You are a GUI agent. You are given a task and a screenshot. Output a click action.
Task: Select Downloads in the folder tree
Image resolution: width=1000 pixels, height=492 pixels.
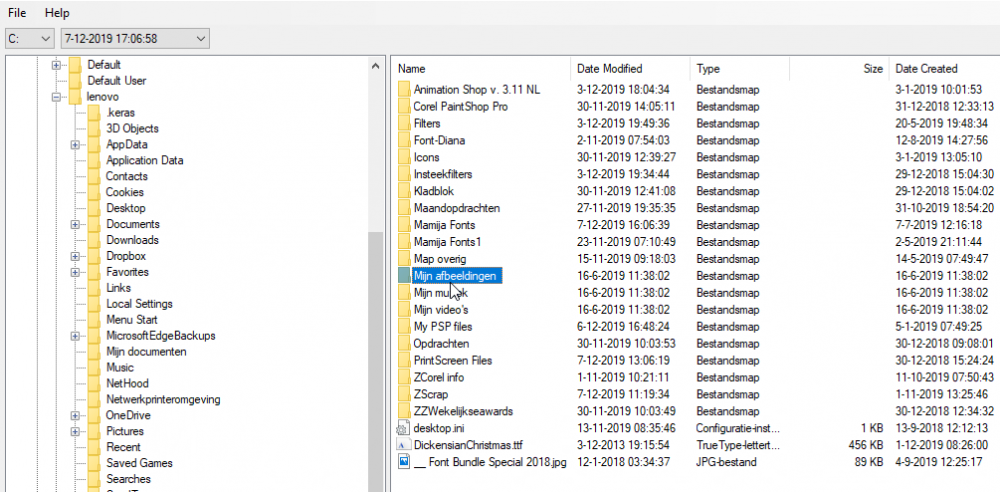click(x=132, y=240)
